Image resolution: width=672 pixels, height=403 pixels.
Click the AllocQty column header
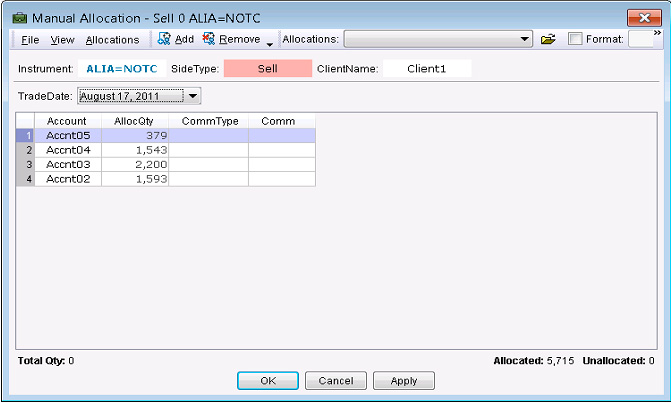coord(134,120)
